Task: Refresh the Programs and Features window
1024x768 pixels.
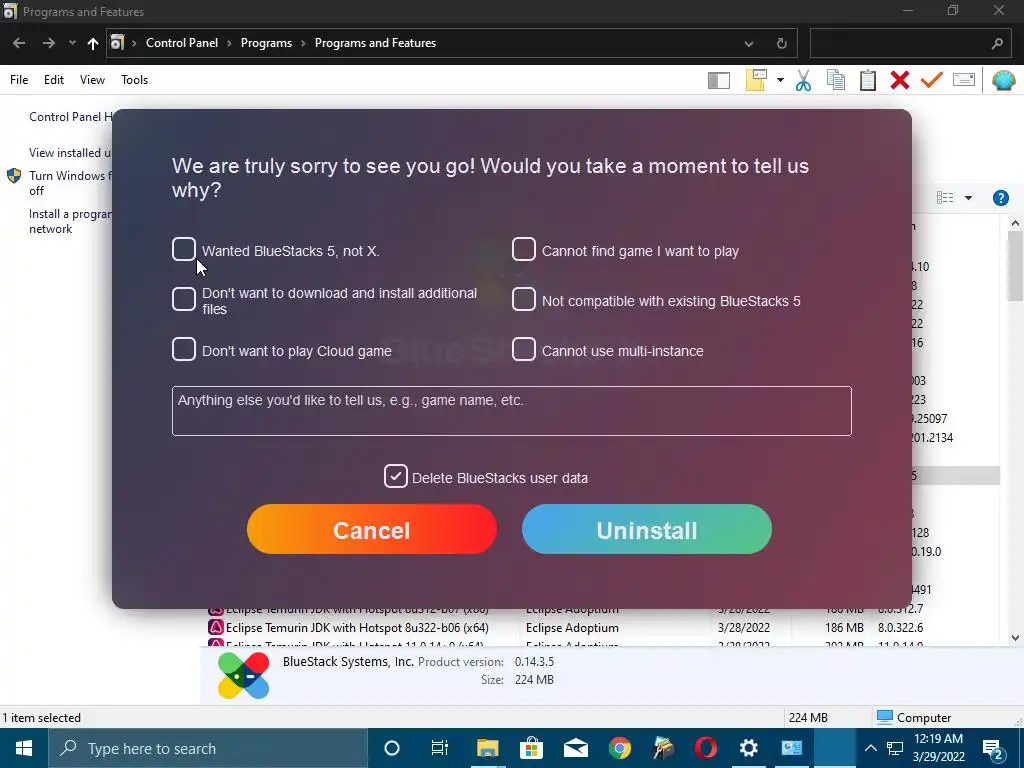Action: pos(782,44)
